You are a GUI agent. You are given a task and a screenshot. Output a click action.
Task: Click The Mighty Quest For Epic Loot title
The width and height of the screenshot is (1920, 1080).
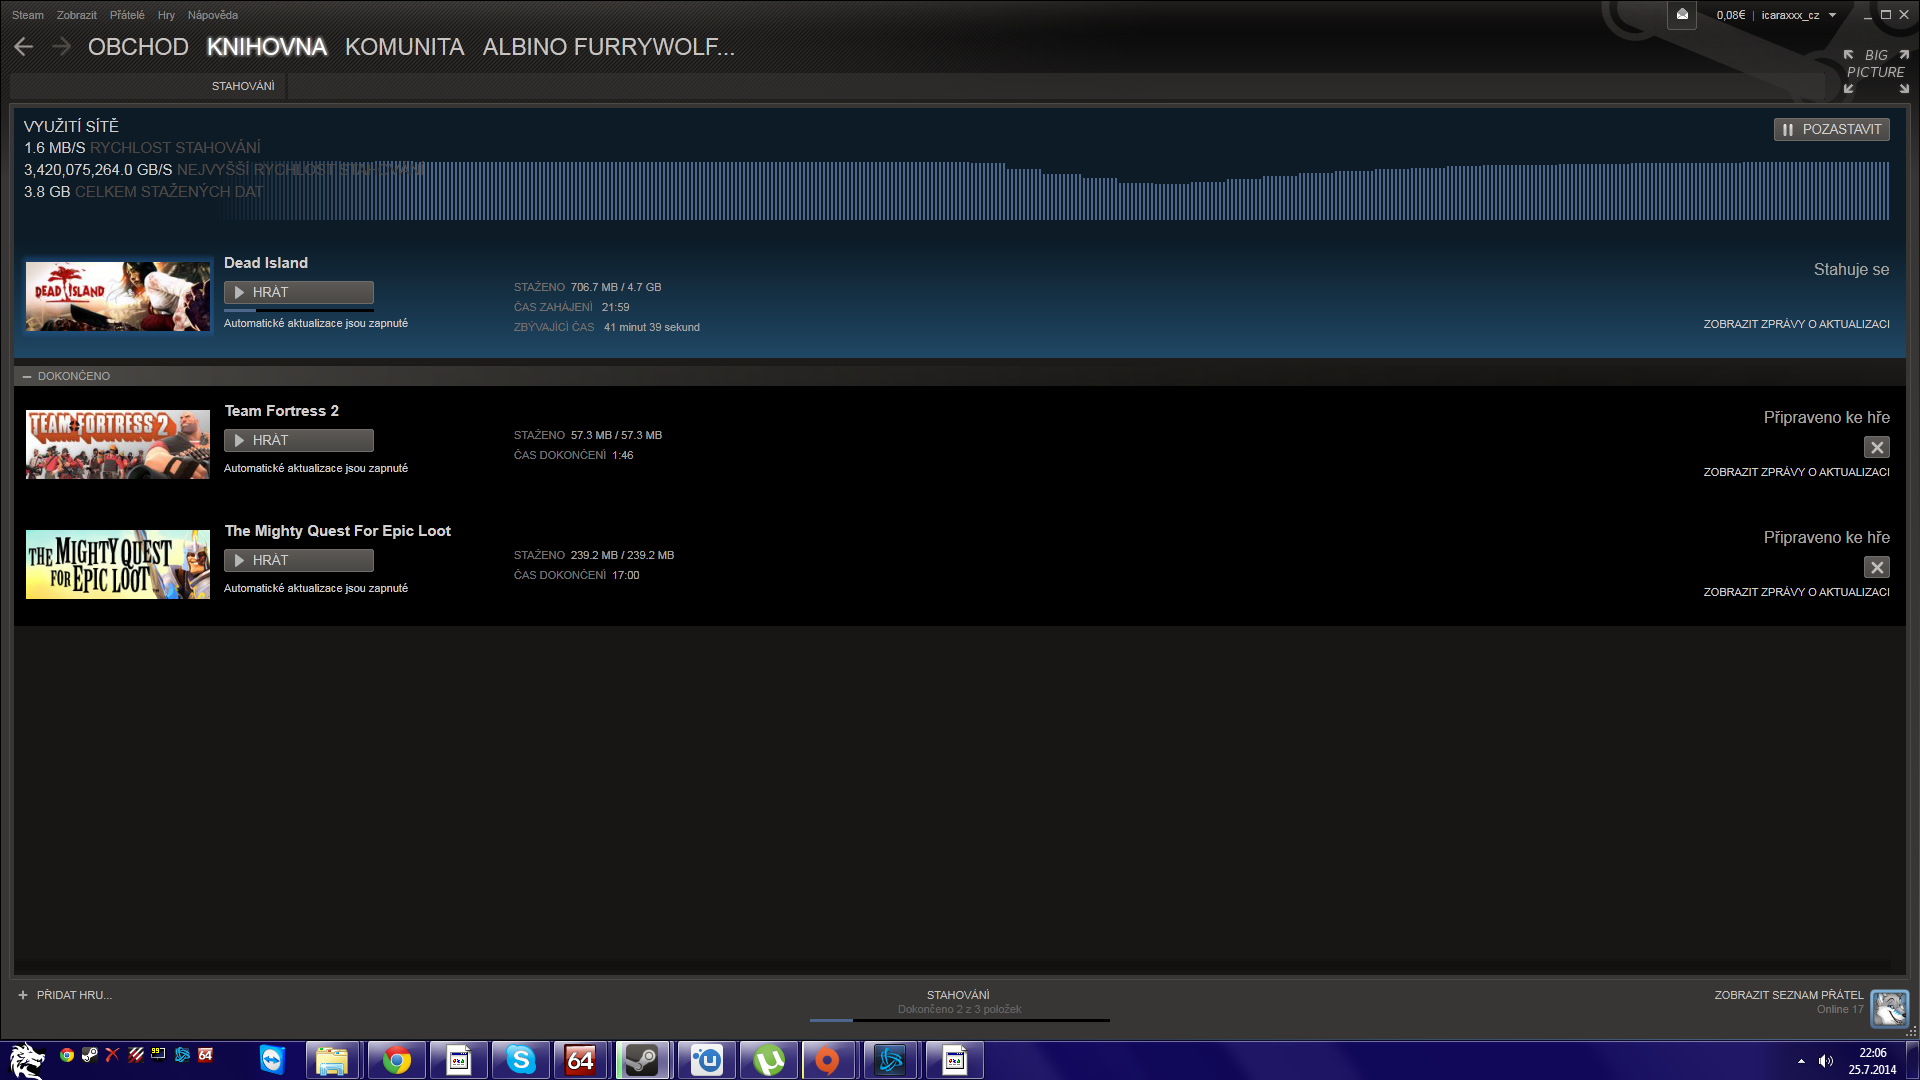(x=338, y=531)
